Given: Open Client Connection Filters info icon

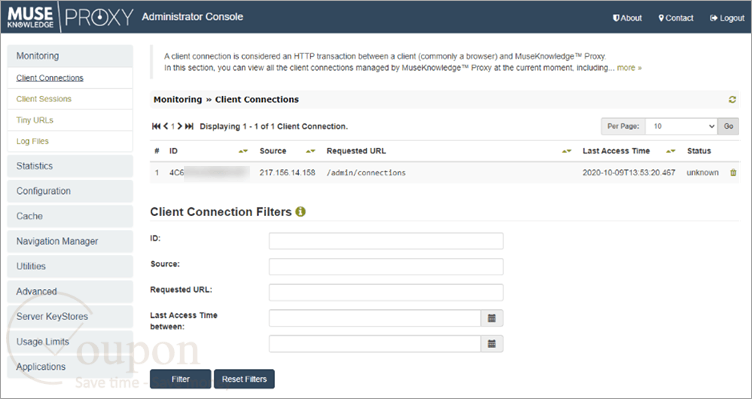Looking at the screenshot, I should (x=300, y=211).
